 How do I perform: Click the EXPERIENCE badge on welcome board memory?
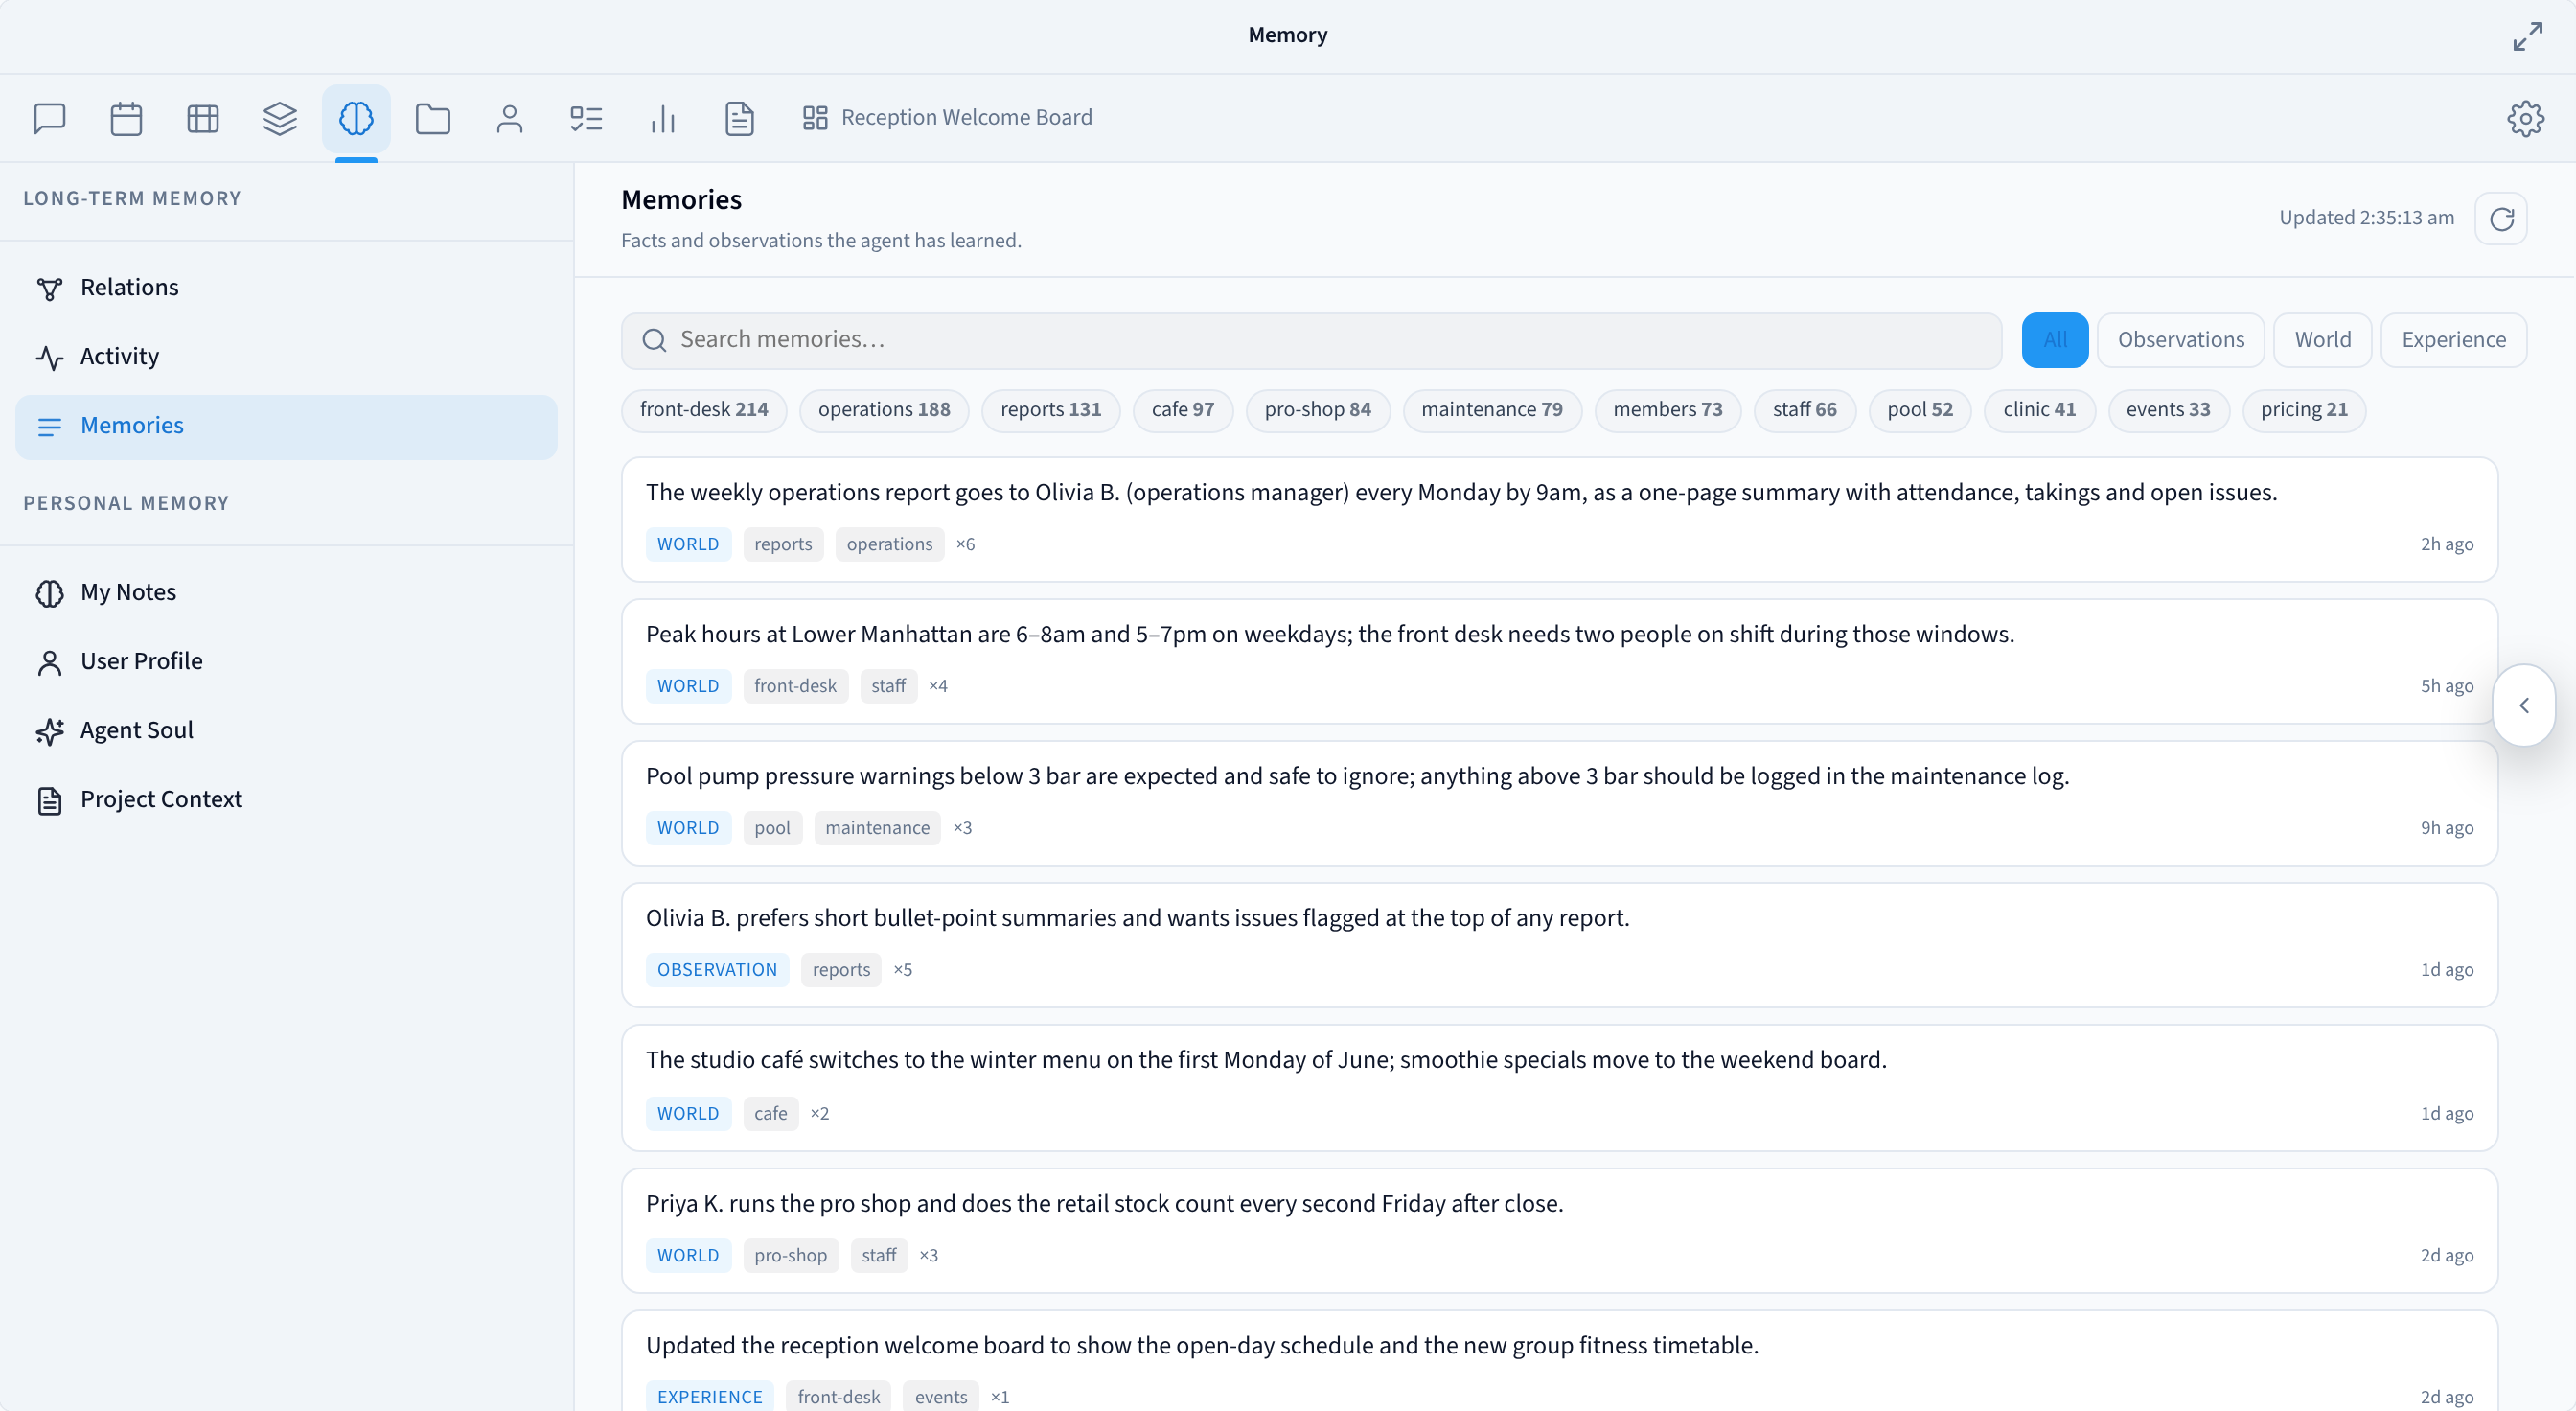point(709,1397)
